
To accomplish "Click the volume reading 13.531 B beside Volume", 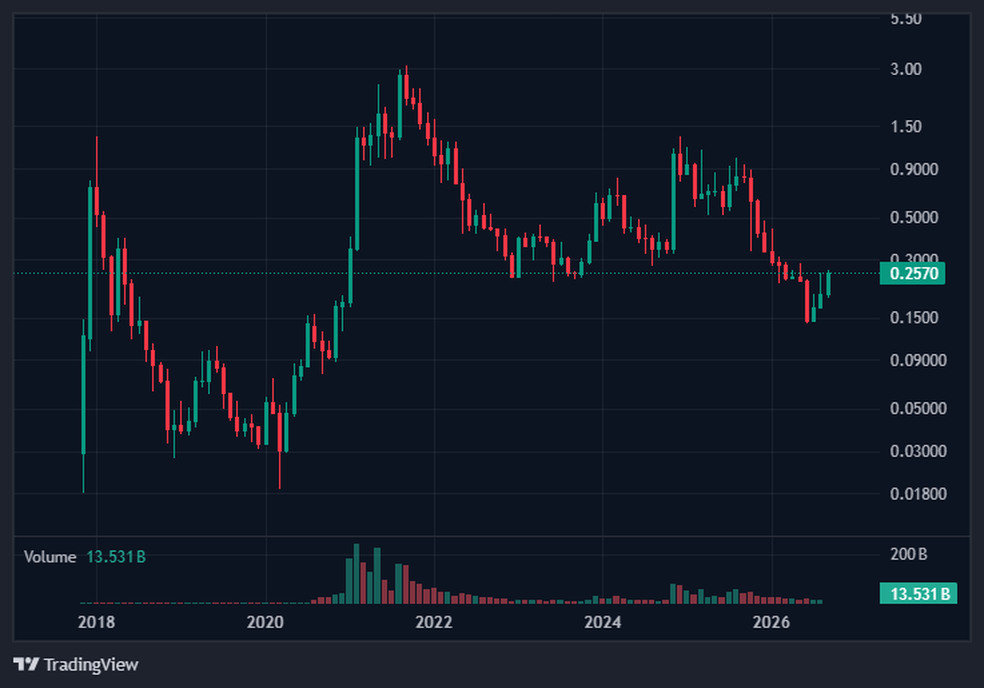I will pyautogui.click(x=116, y=557).
